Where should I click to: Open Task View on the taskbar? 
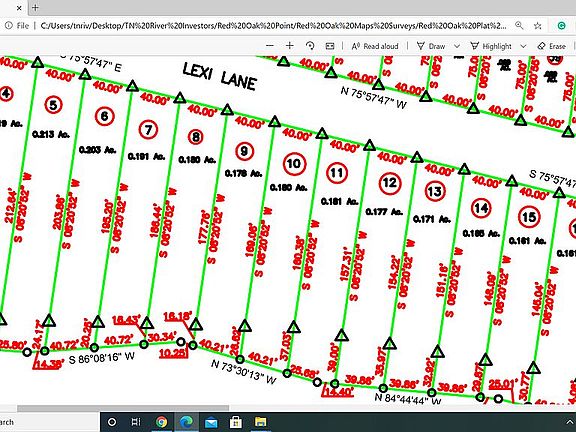136,422
